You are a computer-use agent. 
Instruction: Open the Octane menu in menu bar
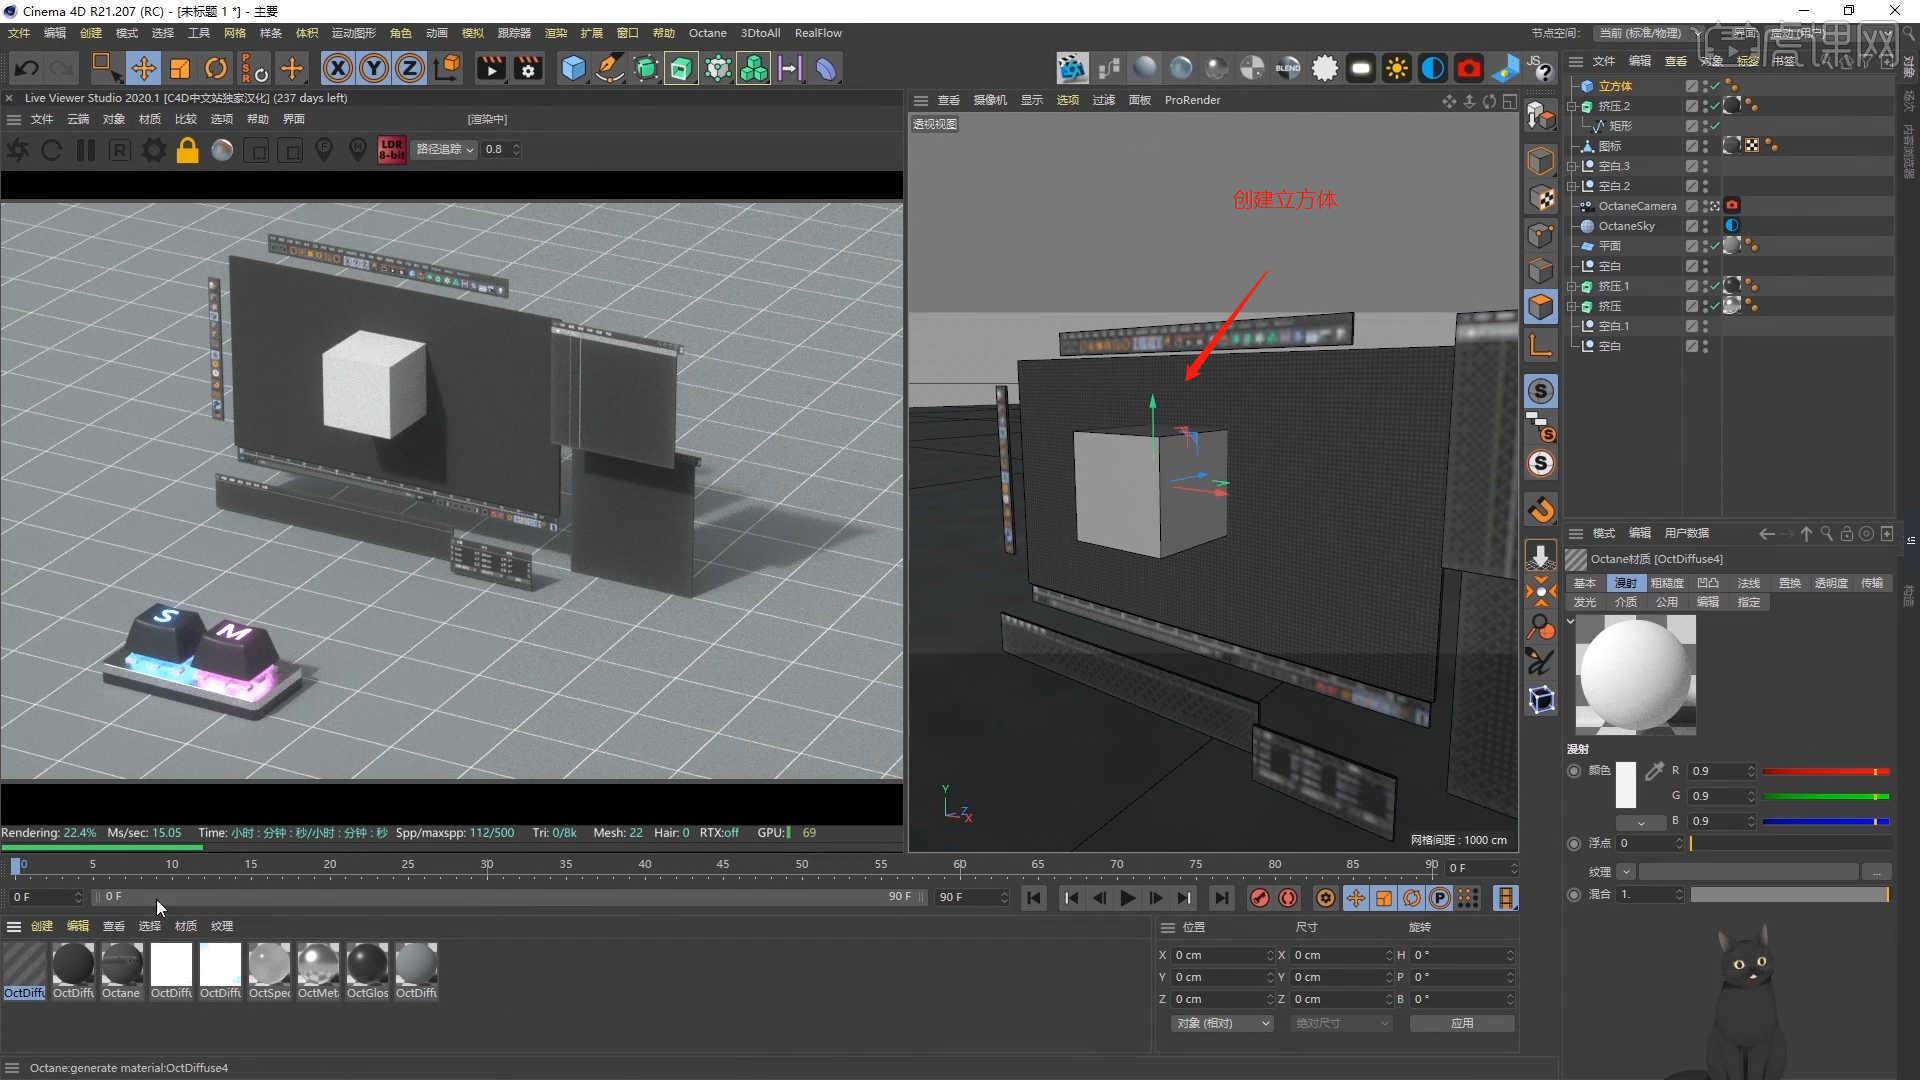[x=707, y=33]
